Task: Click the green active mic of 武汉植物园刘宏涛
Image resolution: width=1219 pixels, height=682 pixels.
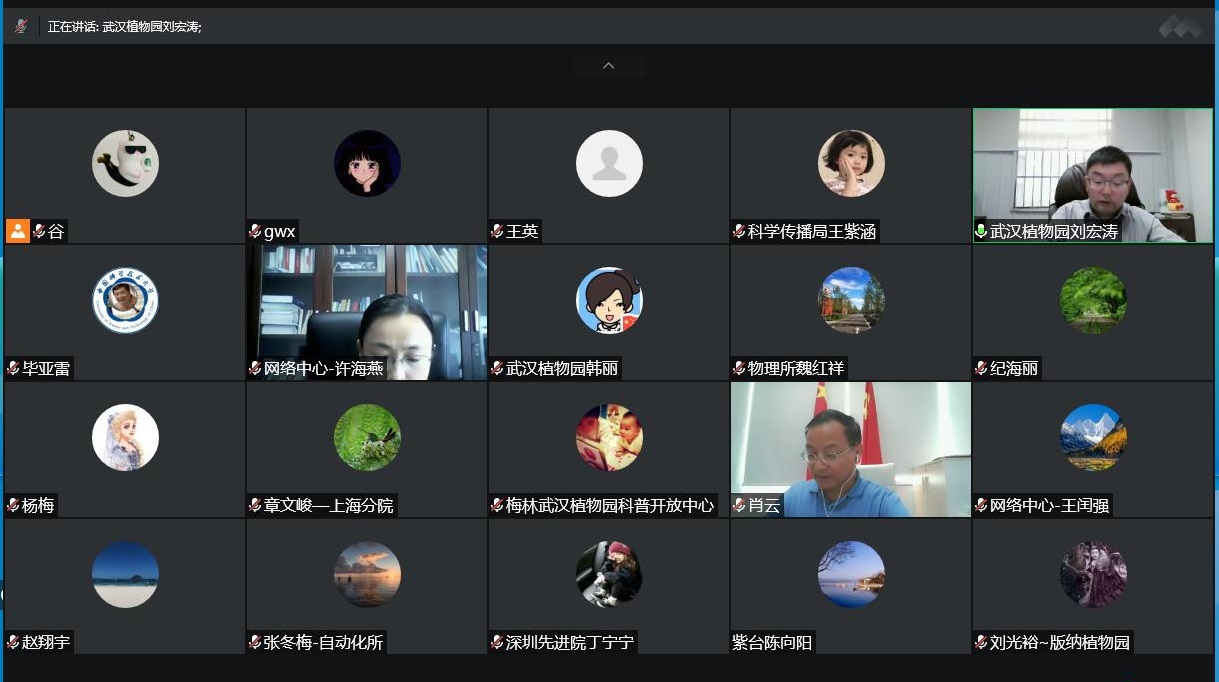Action: [x=981, y=232]
